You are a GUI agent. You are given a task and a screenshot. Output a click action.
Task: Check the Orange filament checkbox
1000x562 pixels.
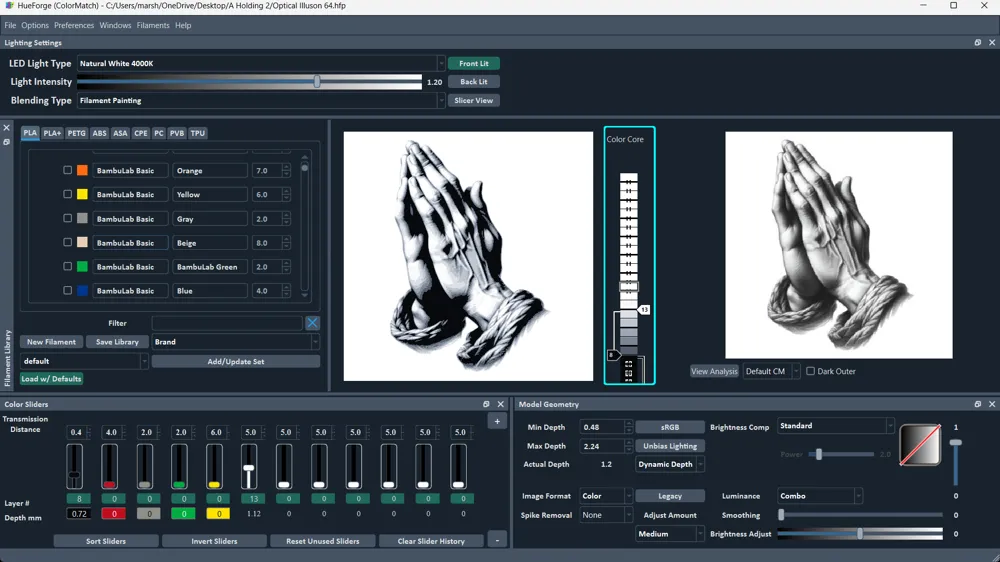click(x=67, y=170)
